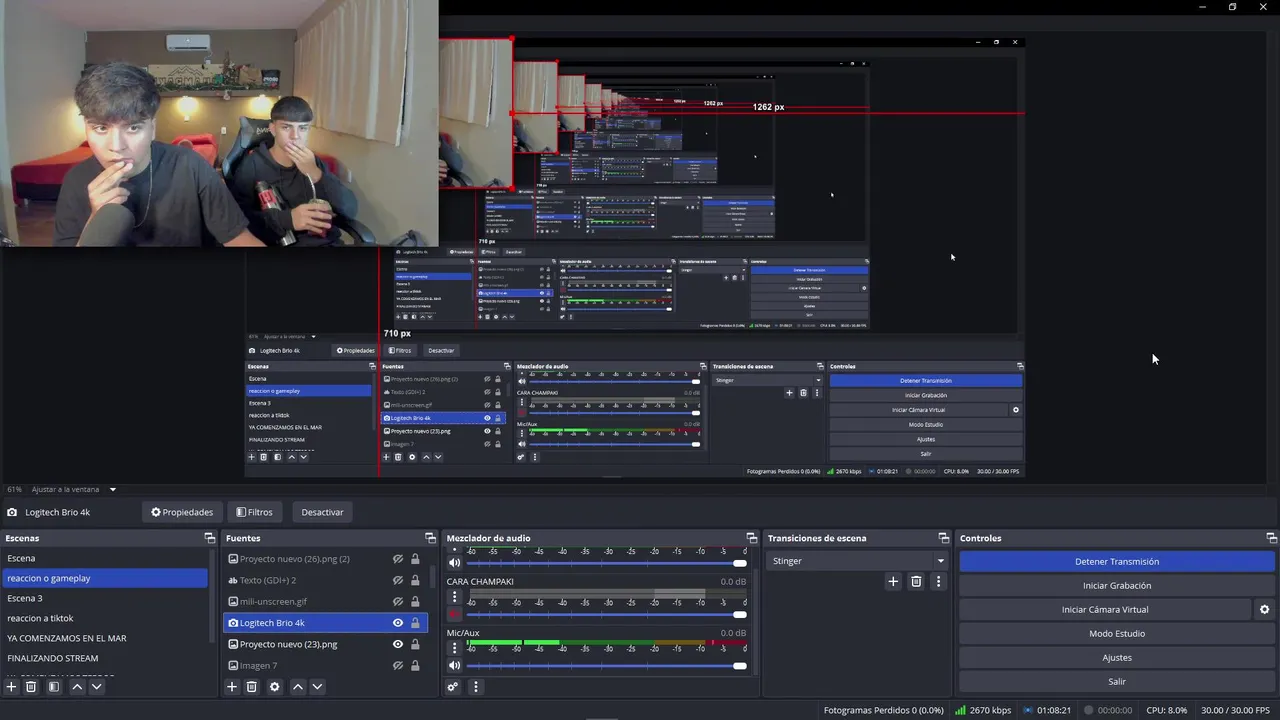Viewport: 1280px width, 720px height.
Task: Open Filtros for the selected source
Action: [254, 512]
